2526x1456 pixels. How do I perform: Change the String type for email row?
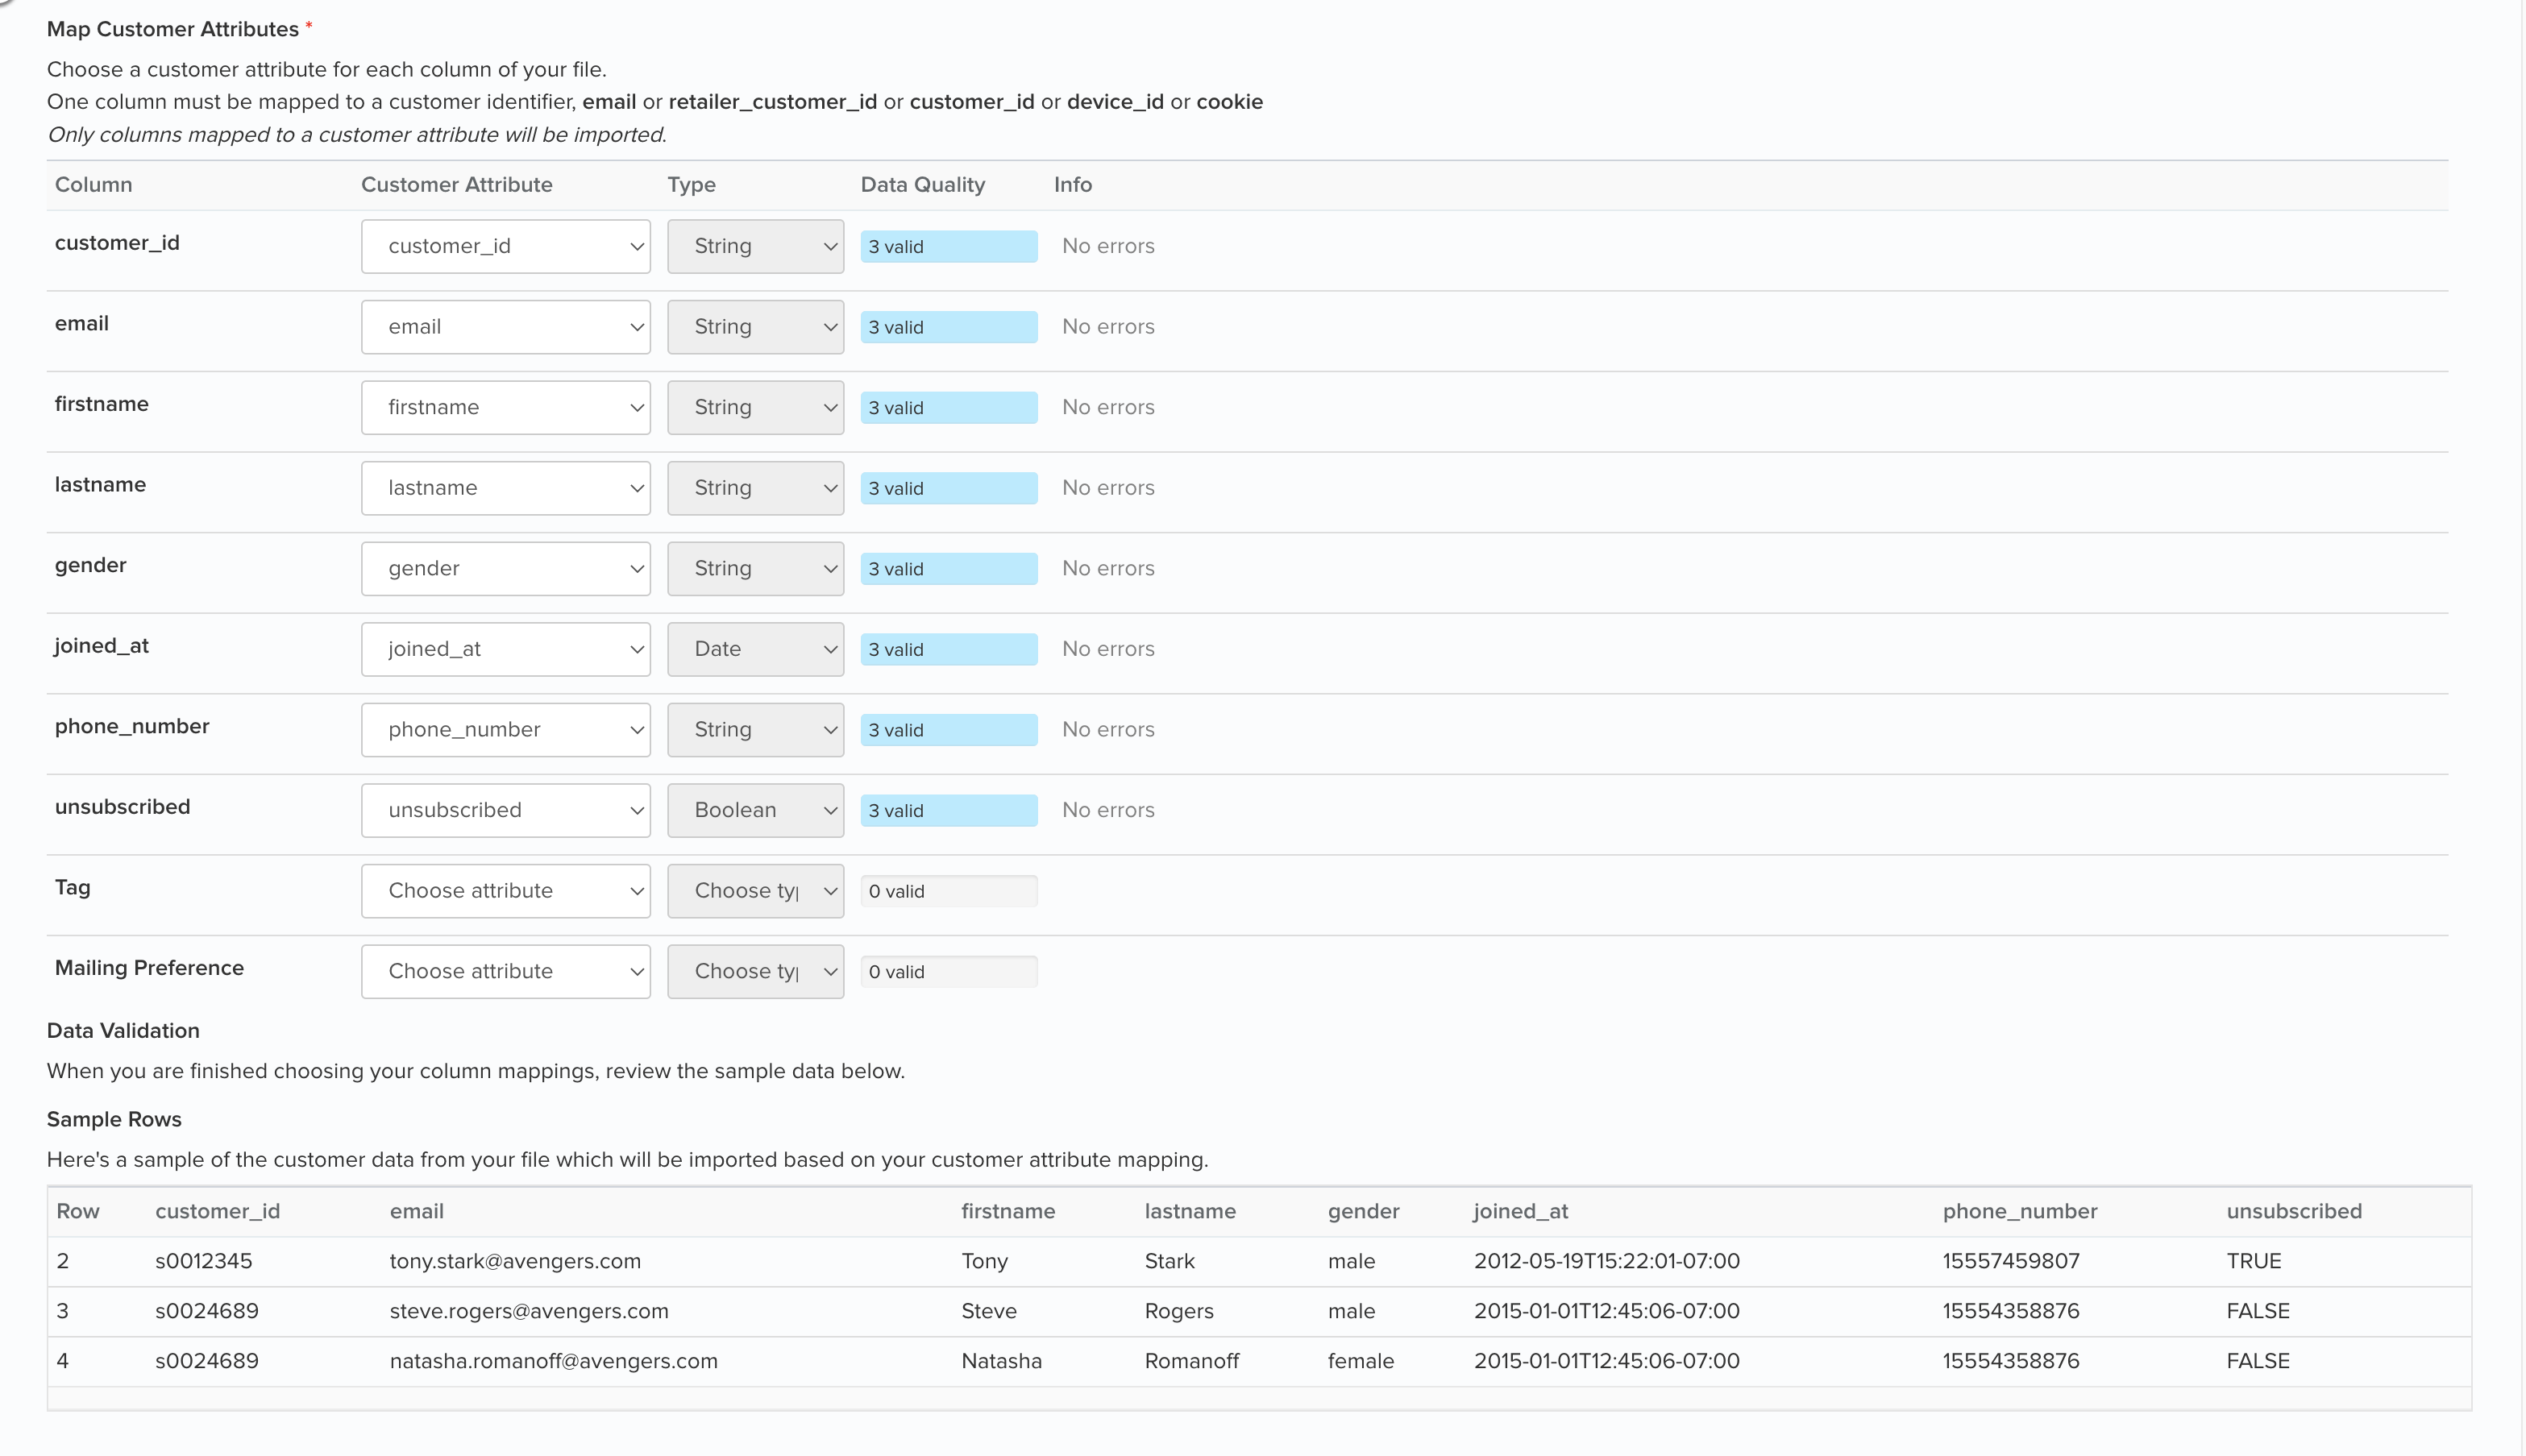(756, 327)
